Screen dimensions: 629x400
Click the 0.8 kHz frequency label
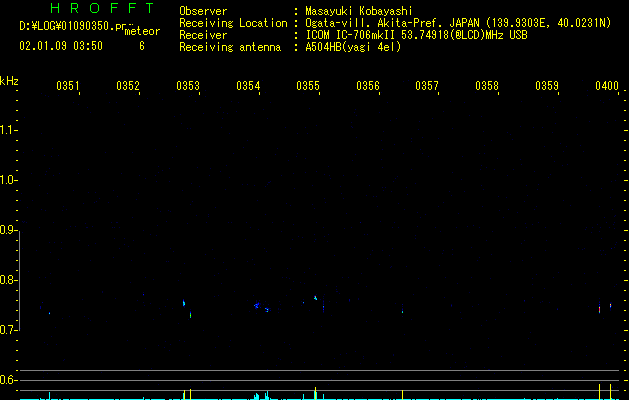pyautogui.click(x=7, y=280)
